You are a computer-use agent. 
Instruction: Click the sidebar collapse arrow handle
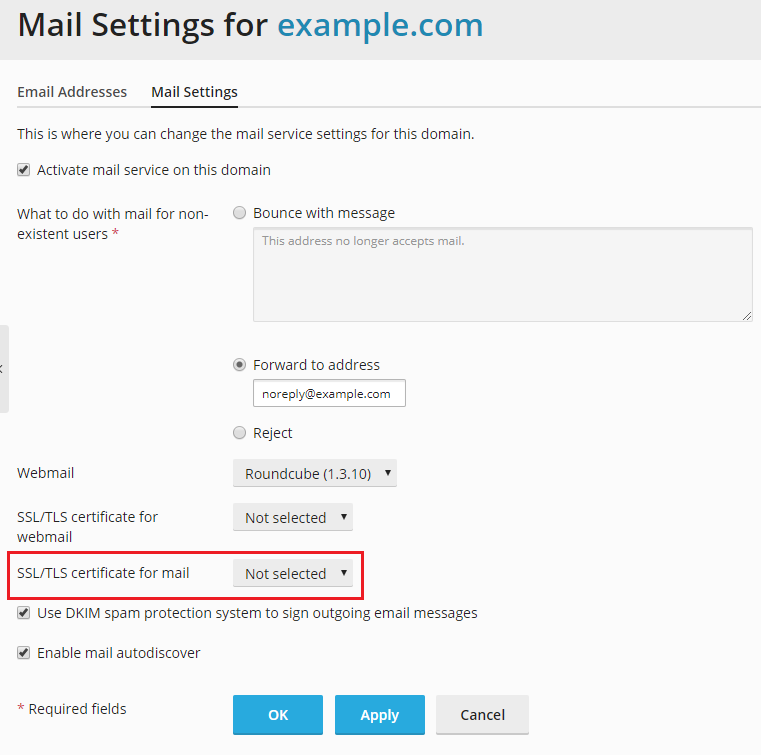[3, 368]
